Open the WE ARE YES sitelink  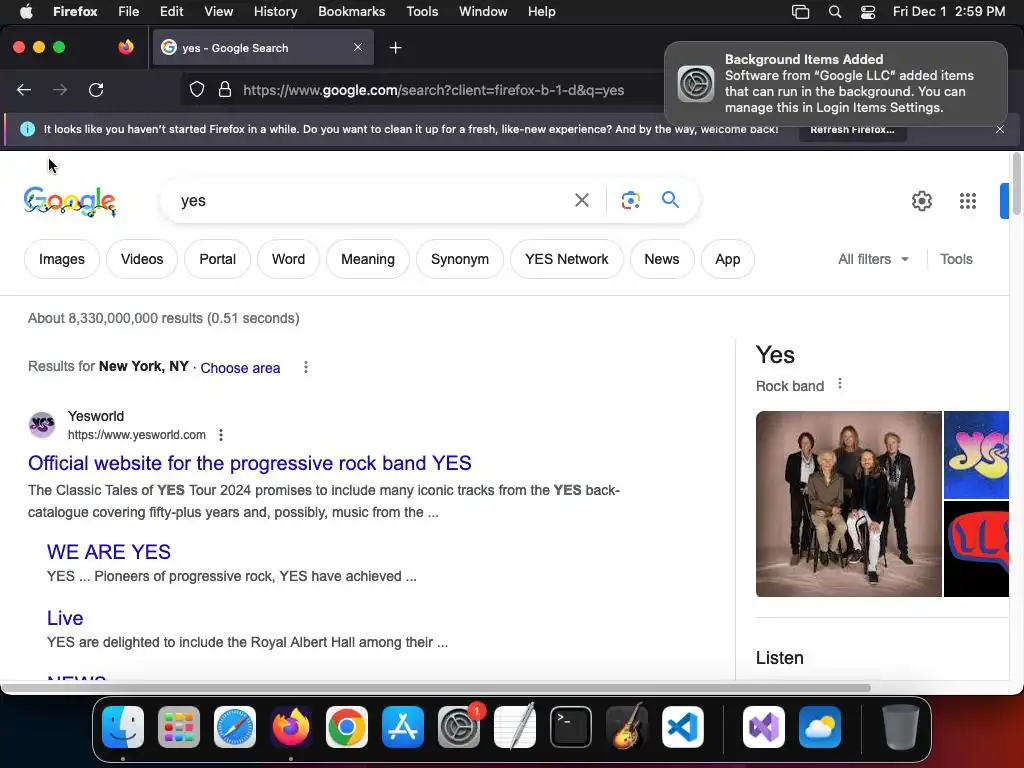coord(108,552)
